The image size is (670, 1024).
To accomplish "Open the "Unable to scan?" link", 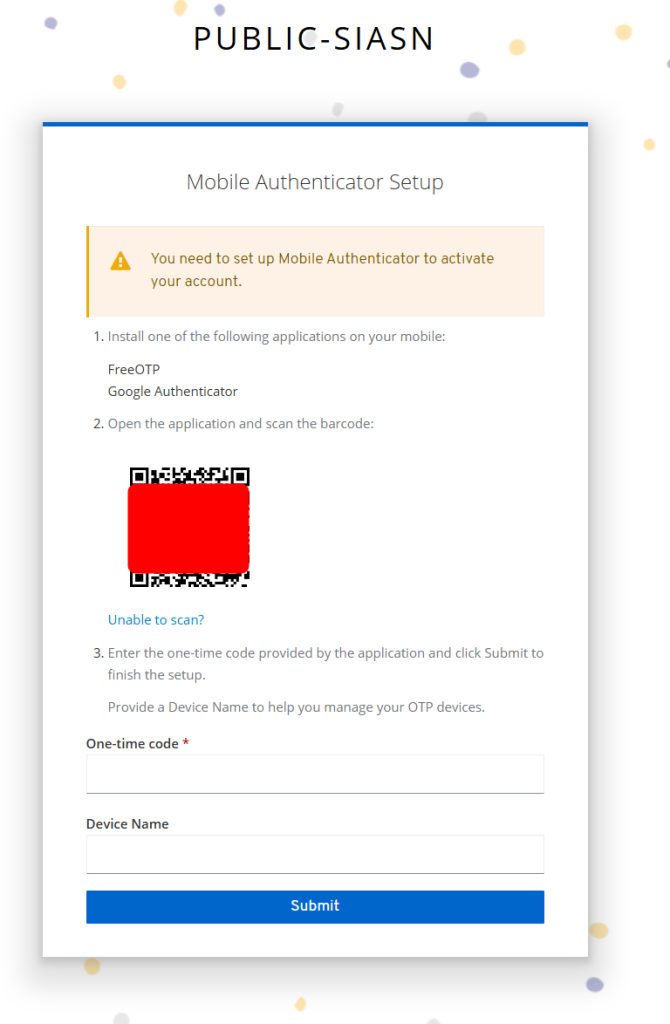I will [156, 620].
